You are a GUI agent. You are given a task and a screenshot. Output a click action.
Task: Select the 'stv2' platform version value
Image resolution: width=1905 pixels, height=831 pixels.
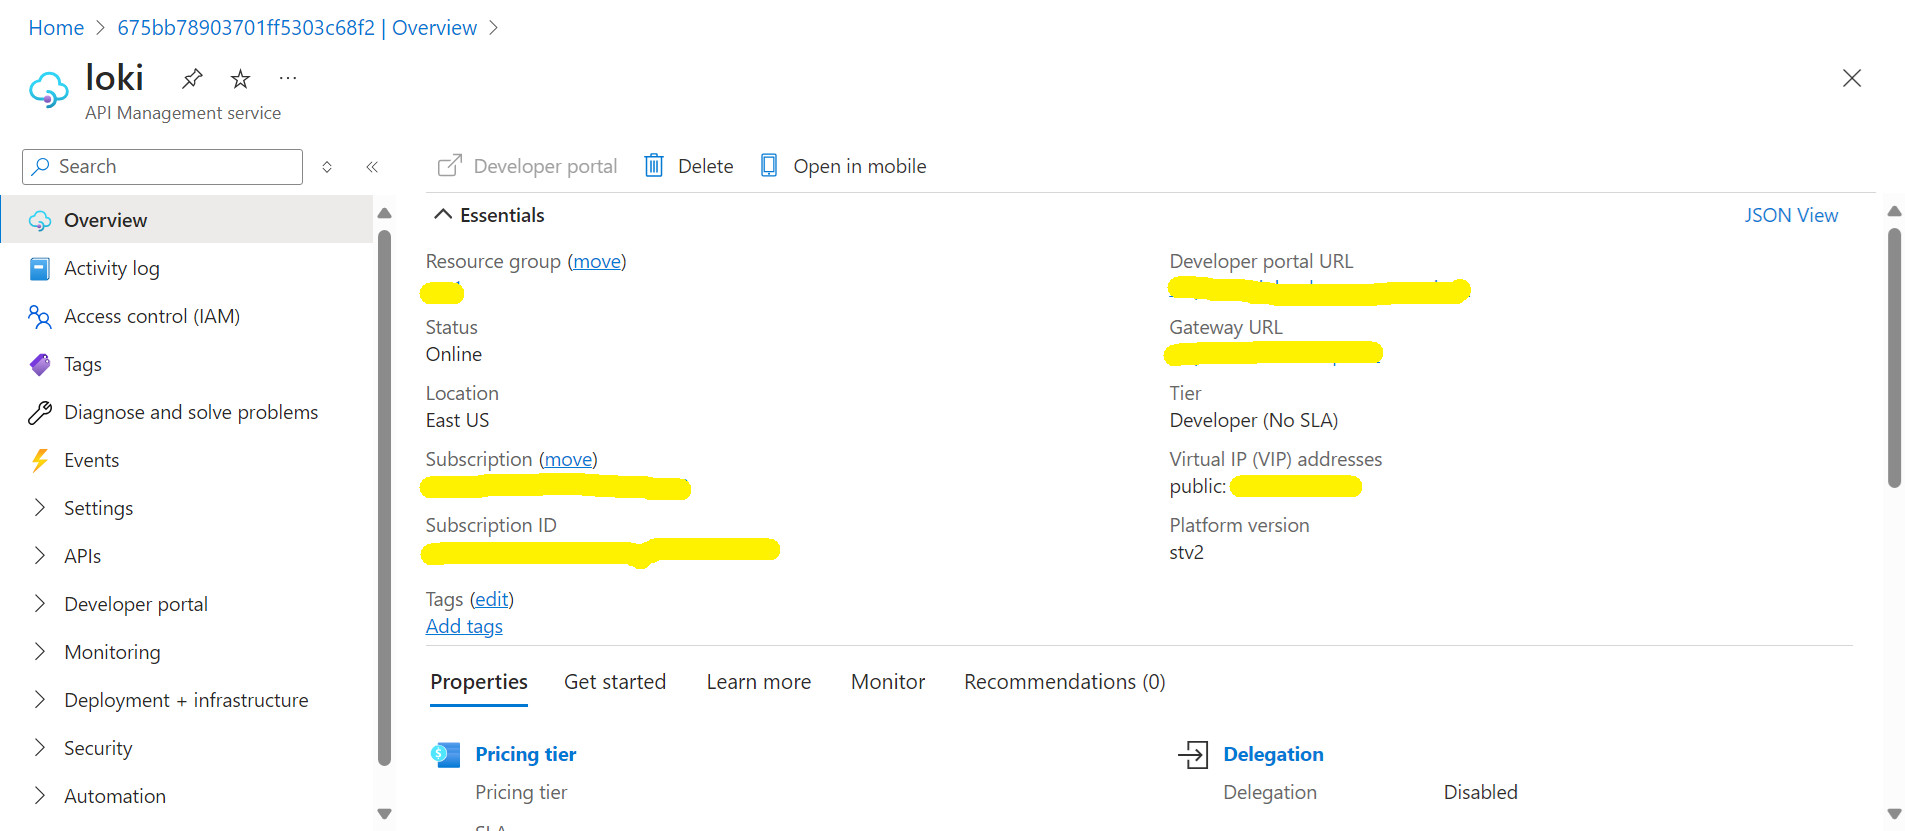point(1186,552)
